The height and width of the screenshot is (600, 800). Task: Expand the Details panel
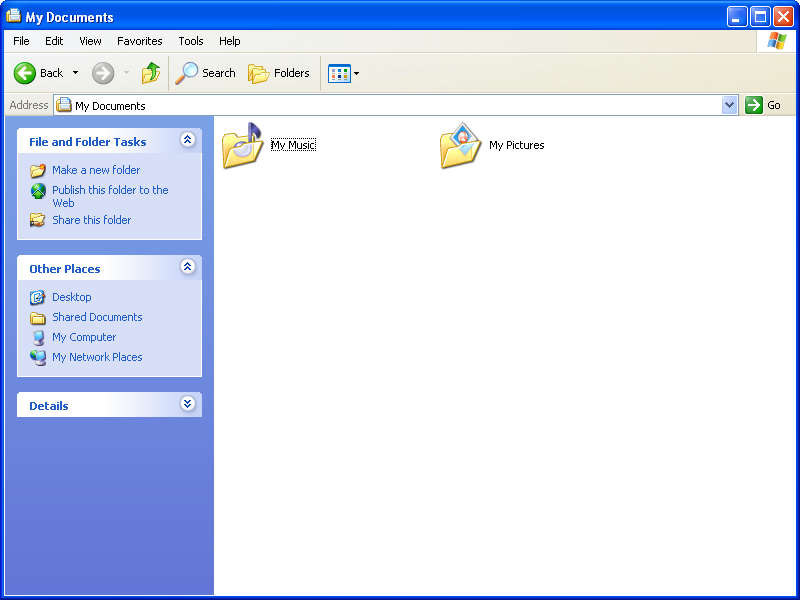point(188,404)
